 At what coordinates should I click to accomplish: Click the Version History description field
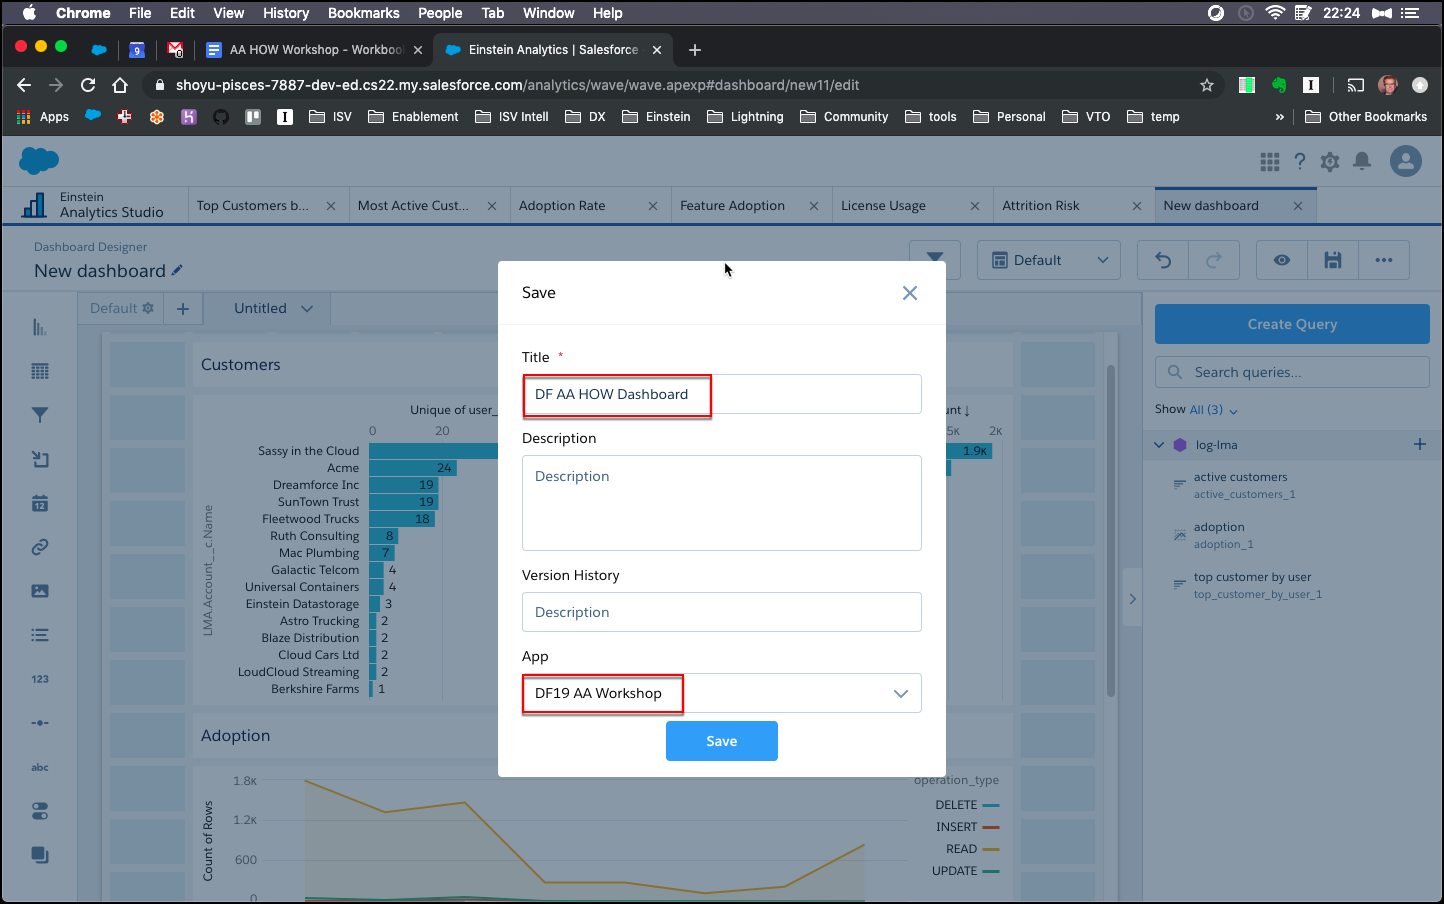[x=722, y=612]
